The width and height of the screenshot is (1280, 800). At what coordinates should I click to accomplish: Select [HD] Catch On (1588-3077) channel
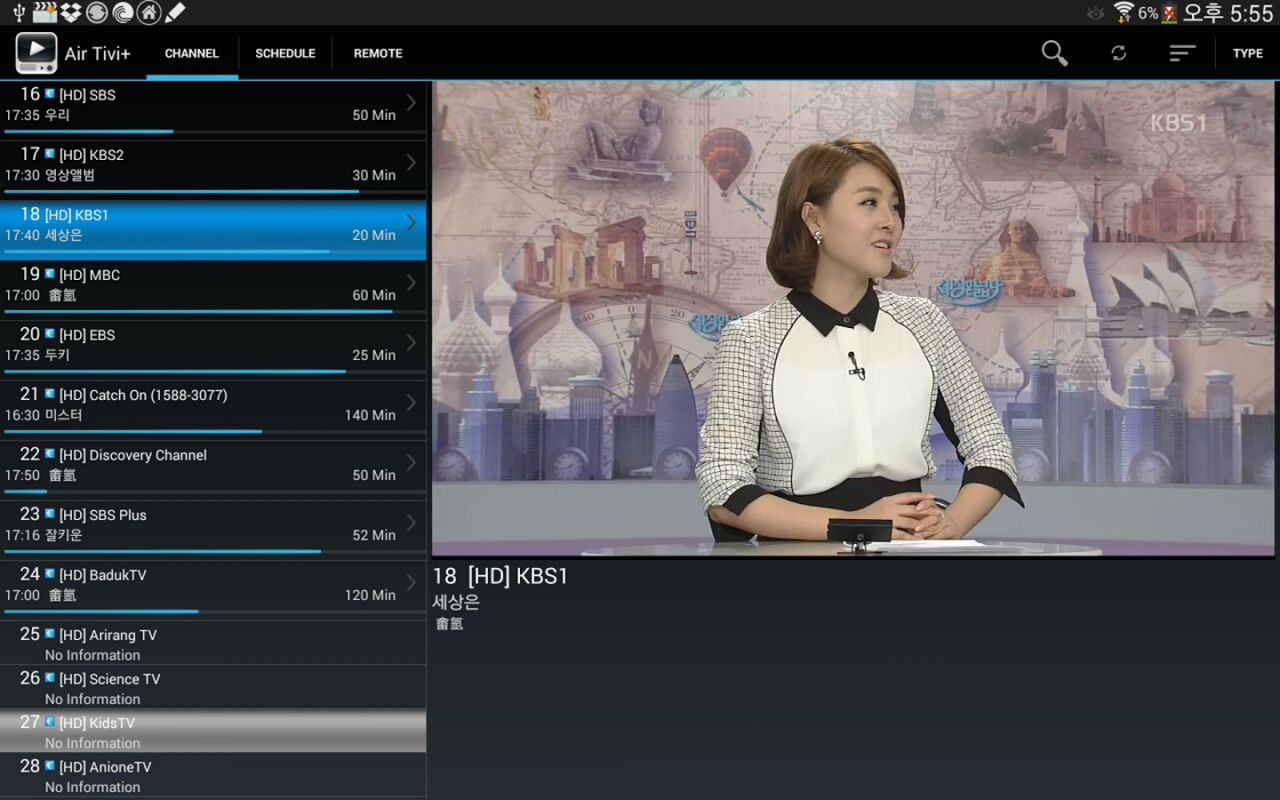tap(213, 408)
